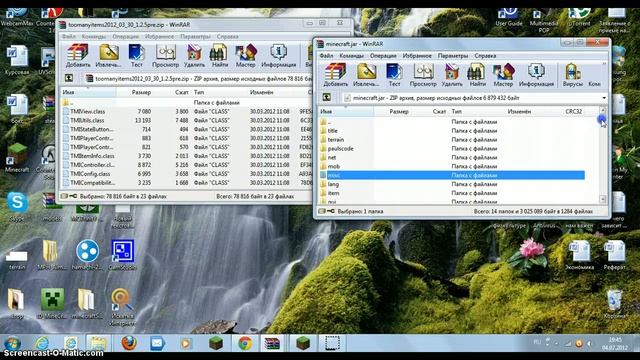
Task: Click Удалить icon in minecraft.jar window
Action: point(452,75)
